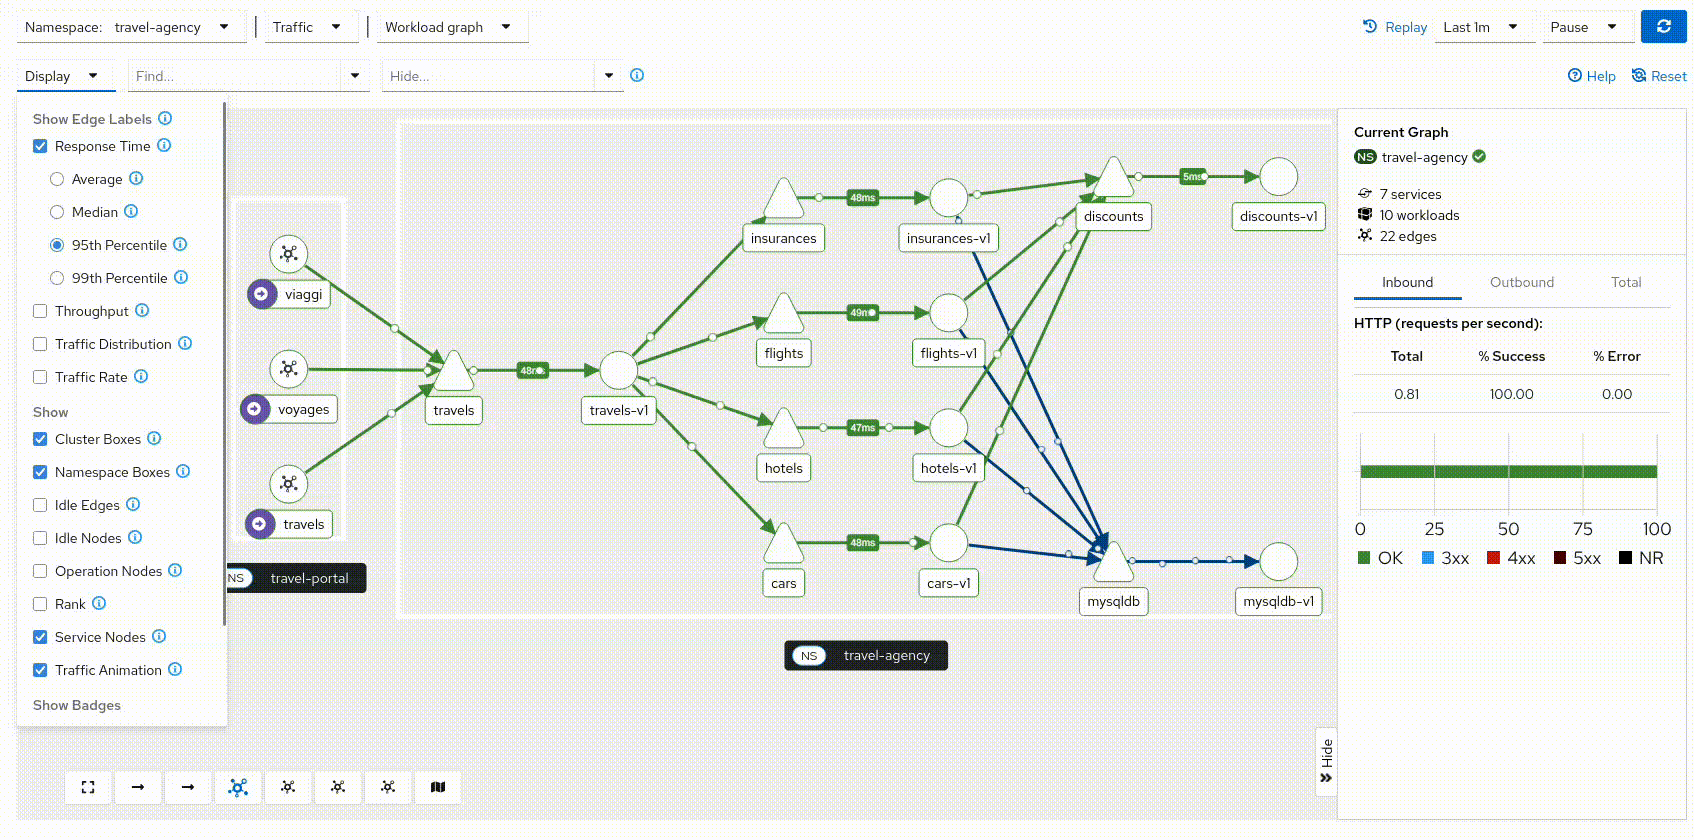
Task: Click the Reset link
Action: point(1659,76)
